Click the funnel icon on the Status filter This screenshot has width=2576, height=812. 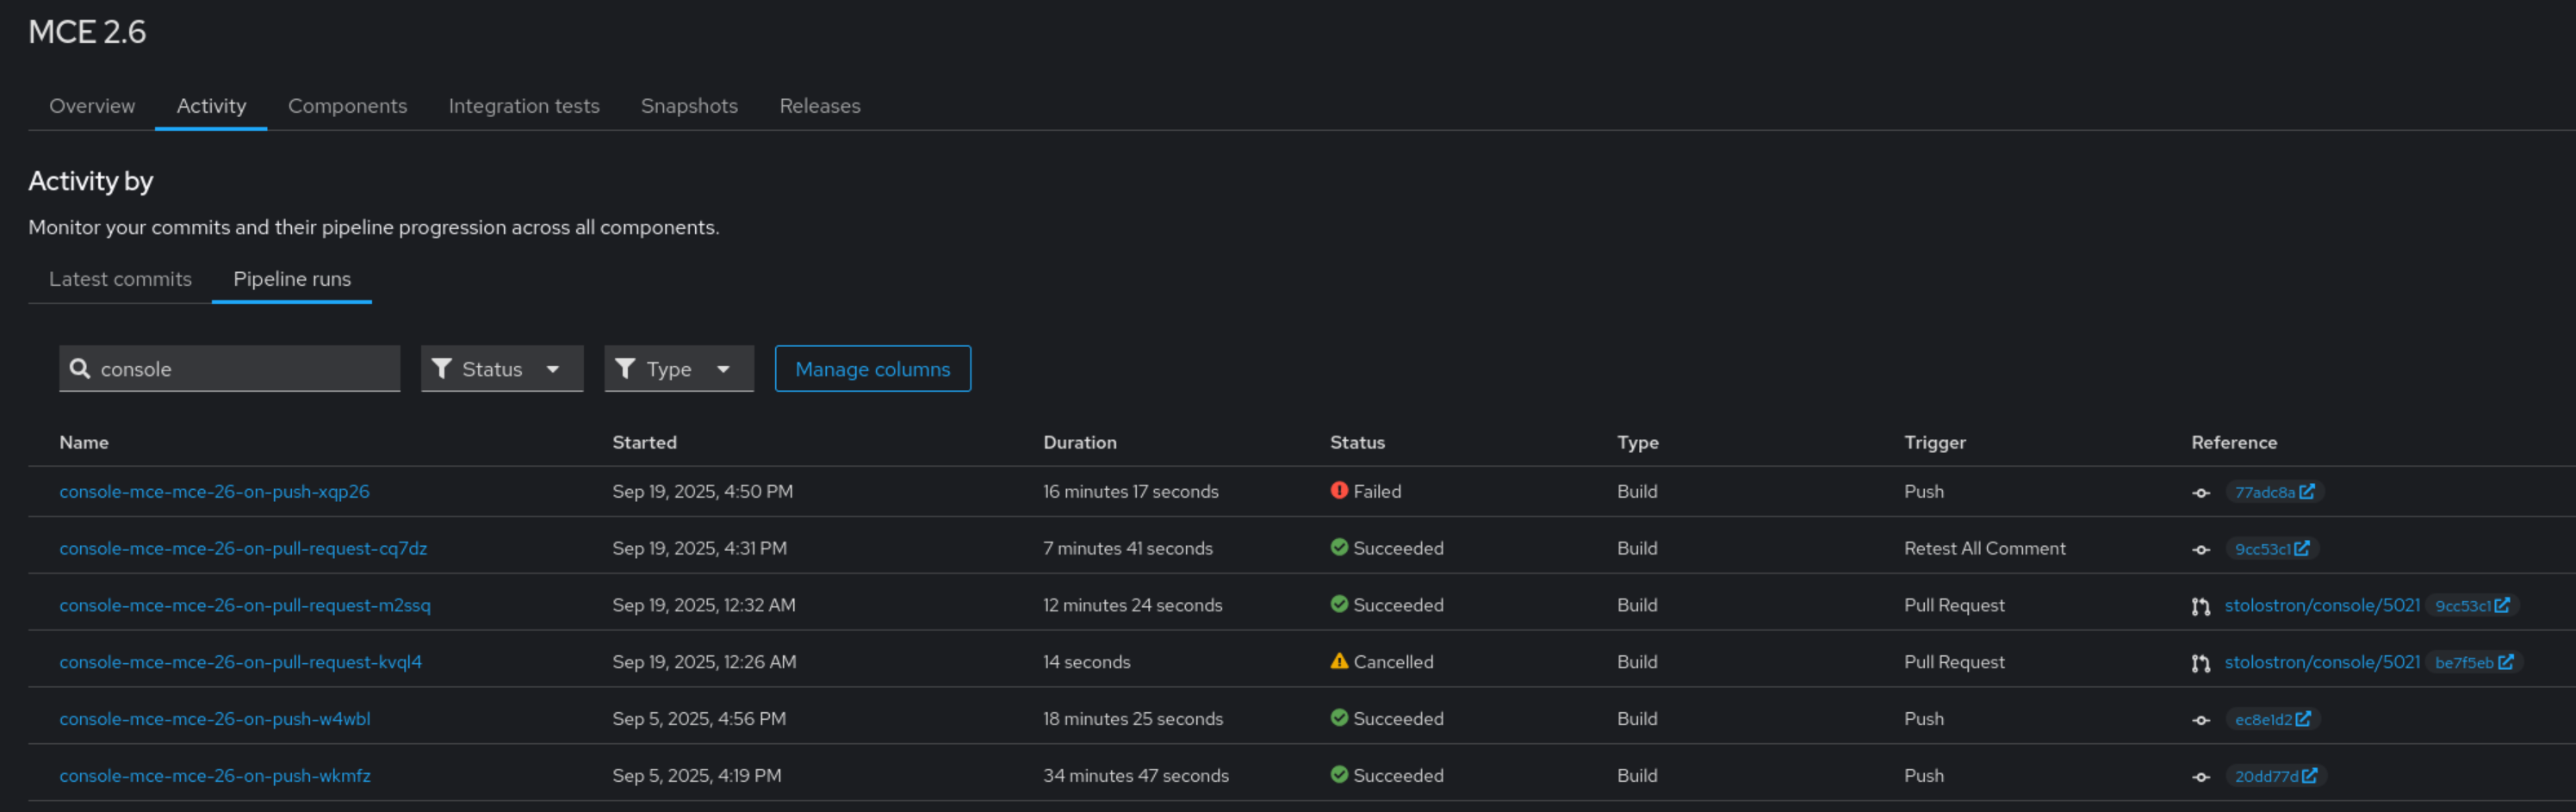(441, 369)
